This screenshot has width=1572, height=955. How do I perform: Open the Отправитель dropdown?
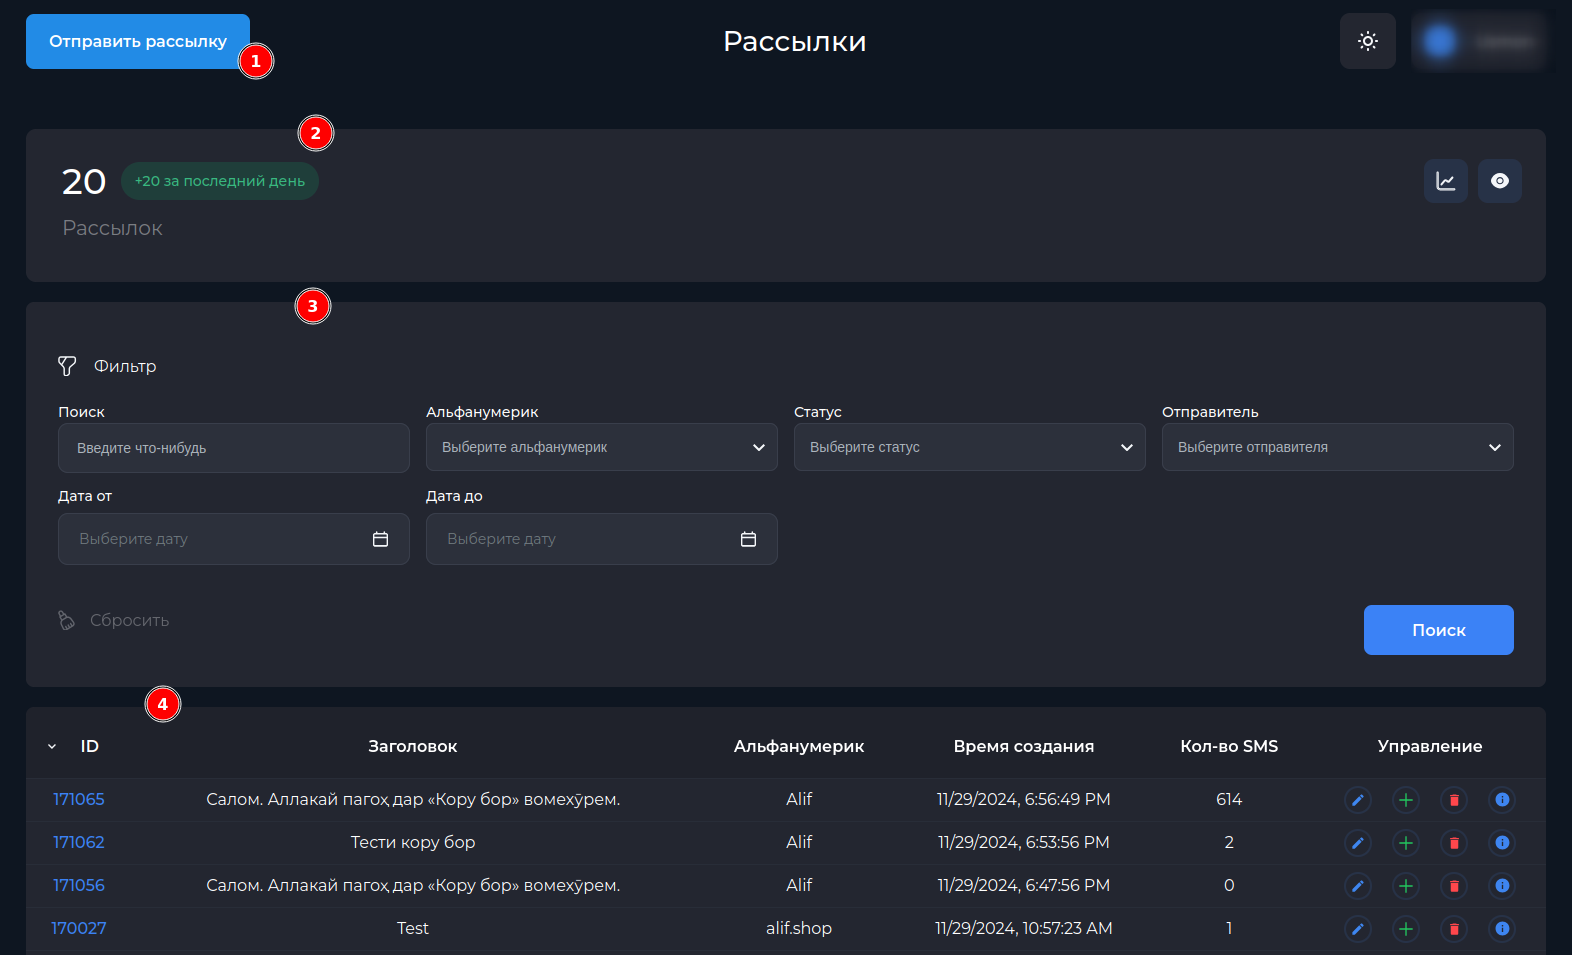(1337, 447)
